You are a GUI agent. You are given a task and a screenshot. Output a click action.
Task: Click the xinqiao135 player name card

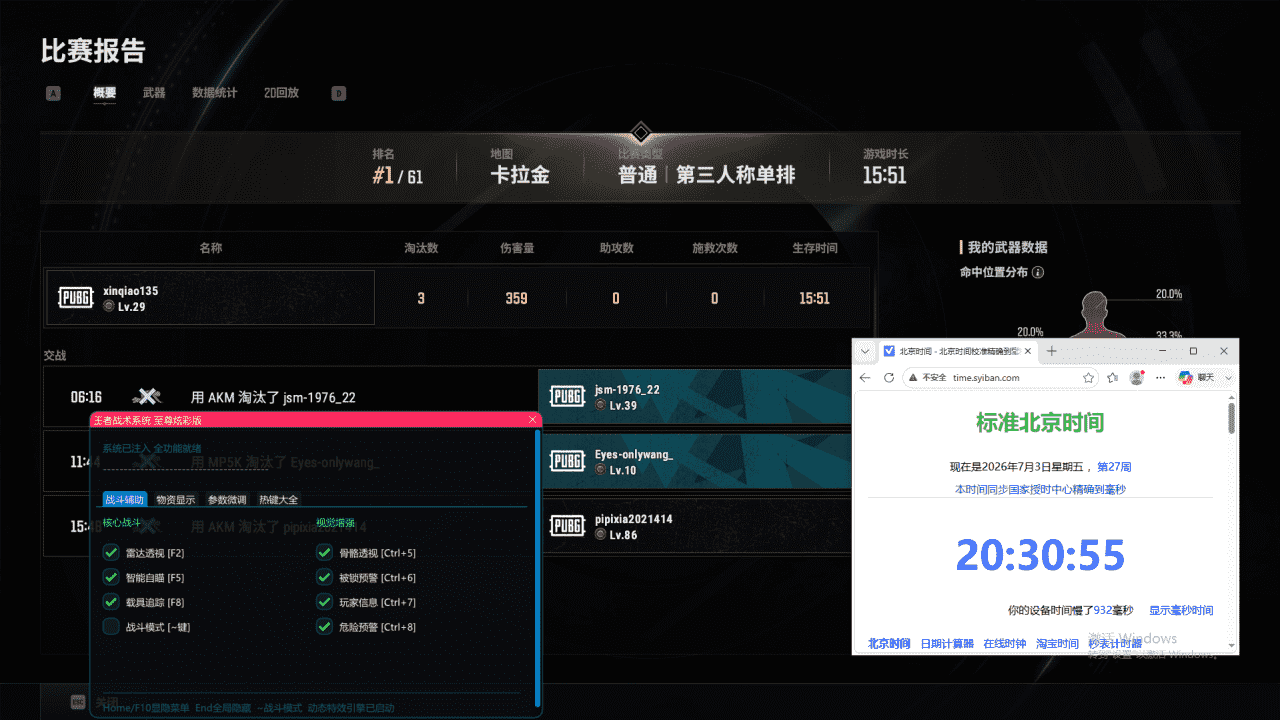click(211, 298)
